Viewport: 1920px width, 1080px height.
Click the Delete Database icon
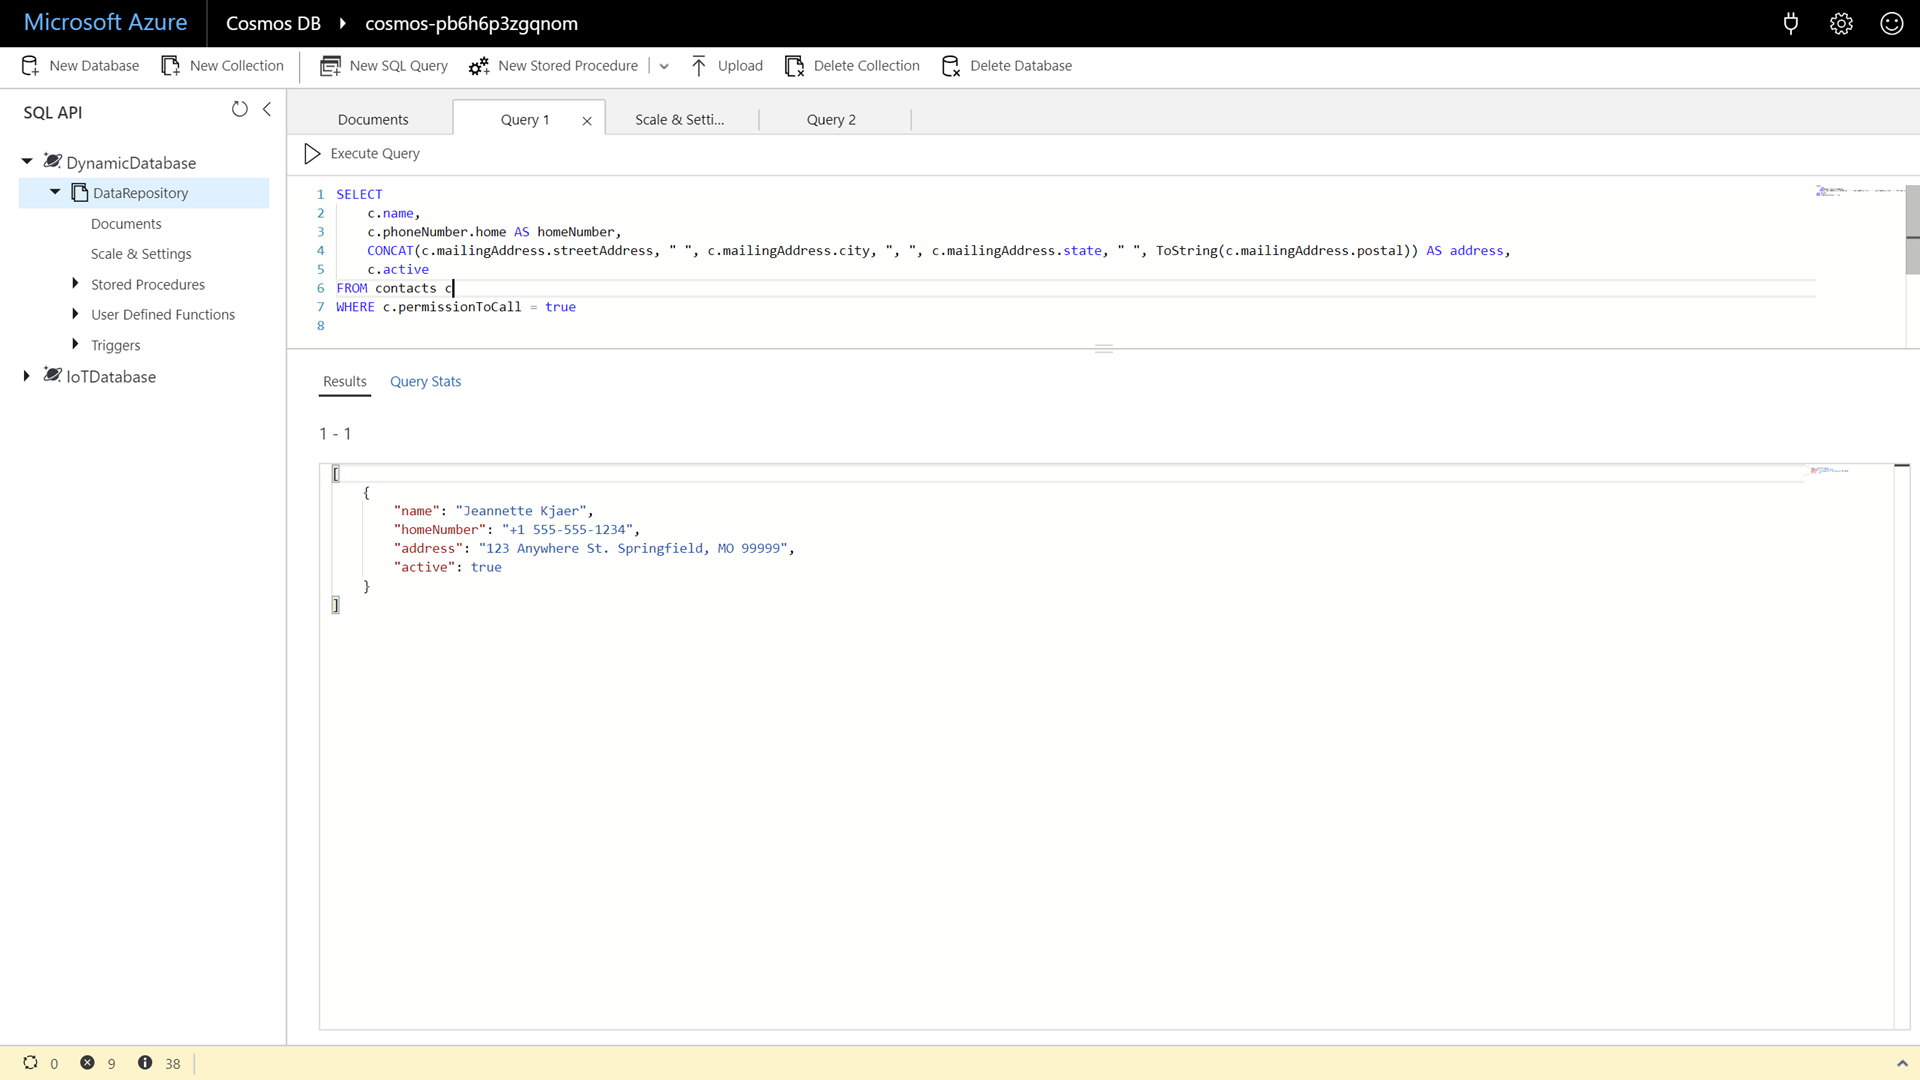951,66
